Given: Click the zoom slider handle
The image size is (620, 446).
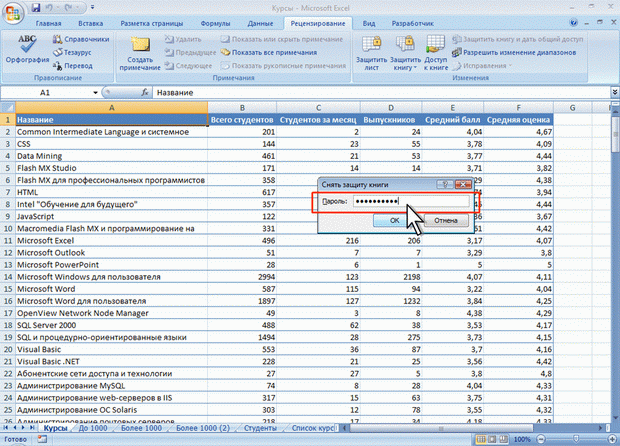Looking at the screenshot, I should pyautogui.click(x=576, y=439).
